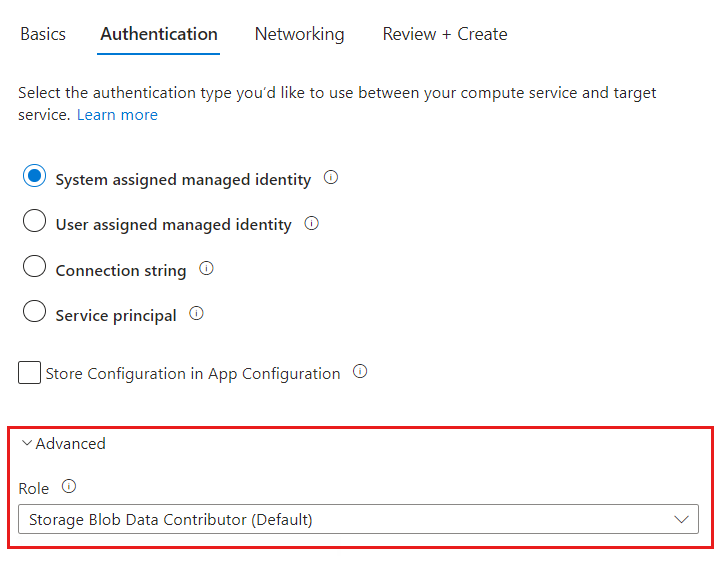Screen dimensions: 723x562
Task: Click info icon beside User assigned managed identity
Action: (311, 224)
